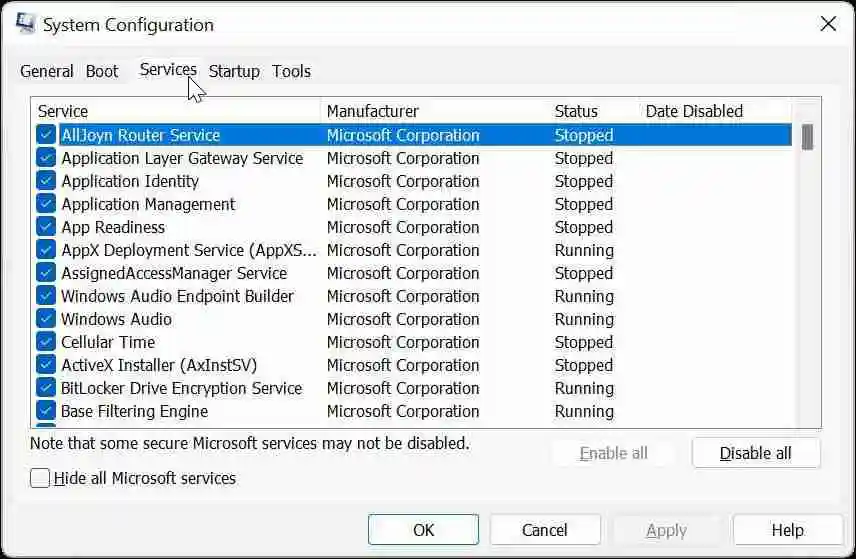The image size is (856, 559).
Task: Go to the Startup tab
Action: click(x=234, y=71)
